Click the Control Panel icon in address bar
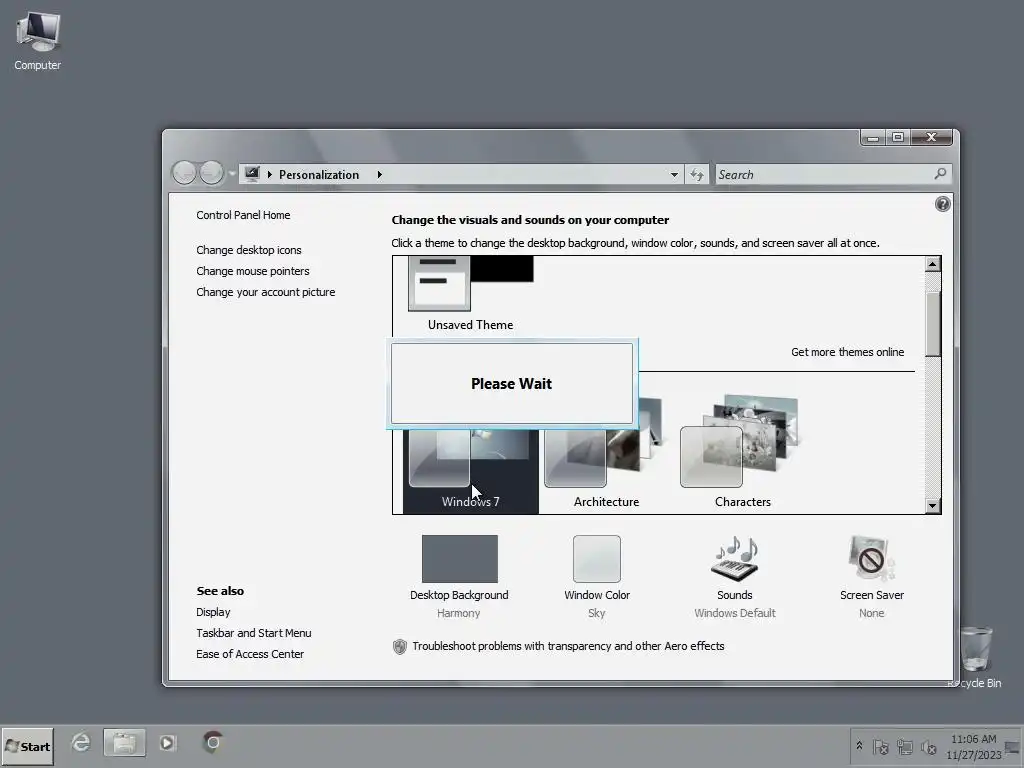 (x=252, y=174)
